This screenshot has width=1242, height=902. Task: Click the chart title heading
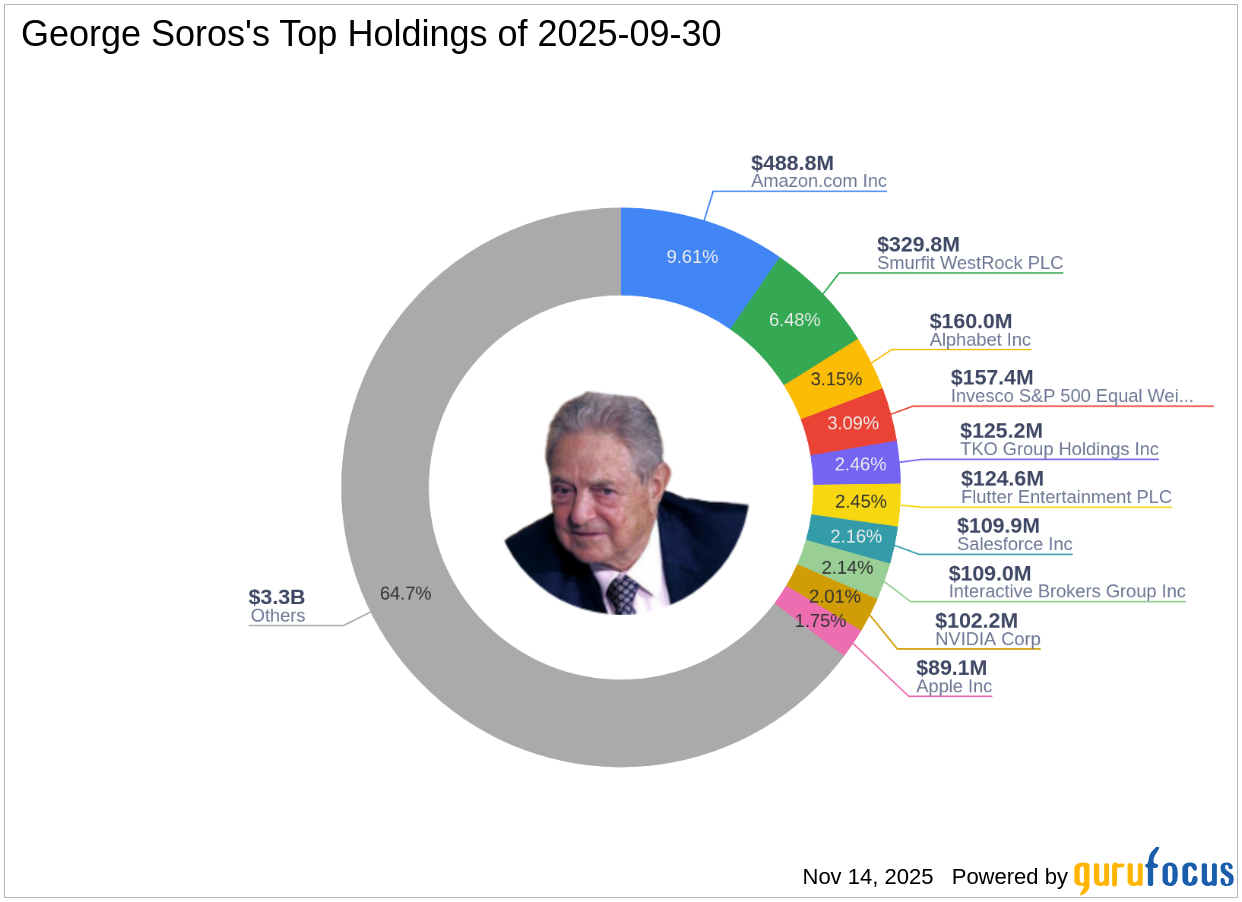(x=371, y=35)
